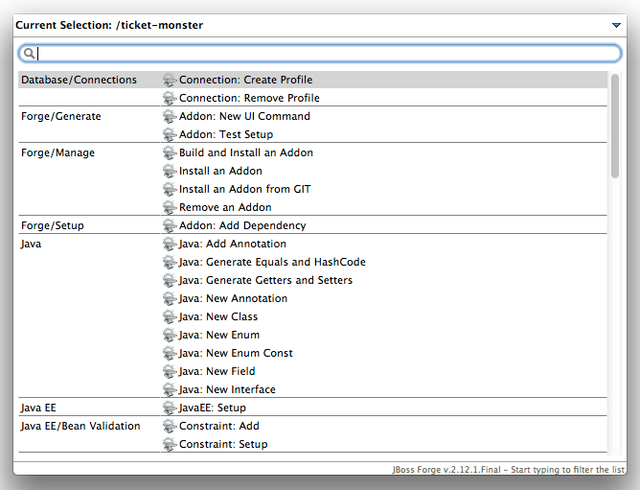This screenshot has width=640, height=490.
Task: Run Java: Generate Equals and HashCode
Action: [x=272, y=262]
